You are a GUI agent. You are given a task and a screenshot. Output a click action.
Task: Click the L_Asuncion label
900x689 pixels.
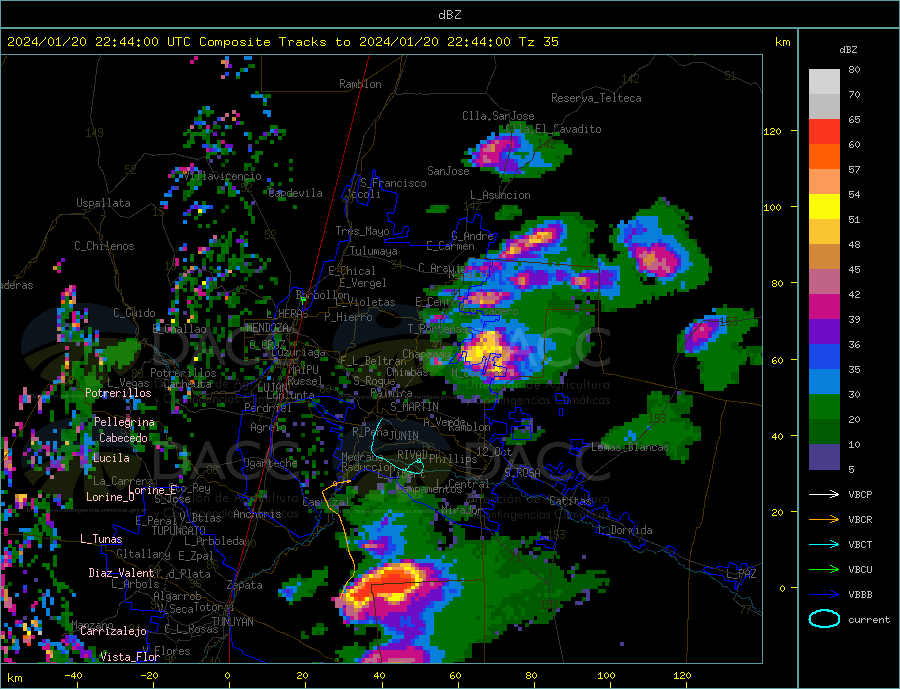[501, 195]
